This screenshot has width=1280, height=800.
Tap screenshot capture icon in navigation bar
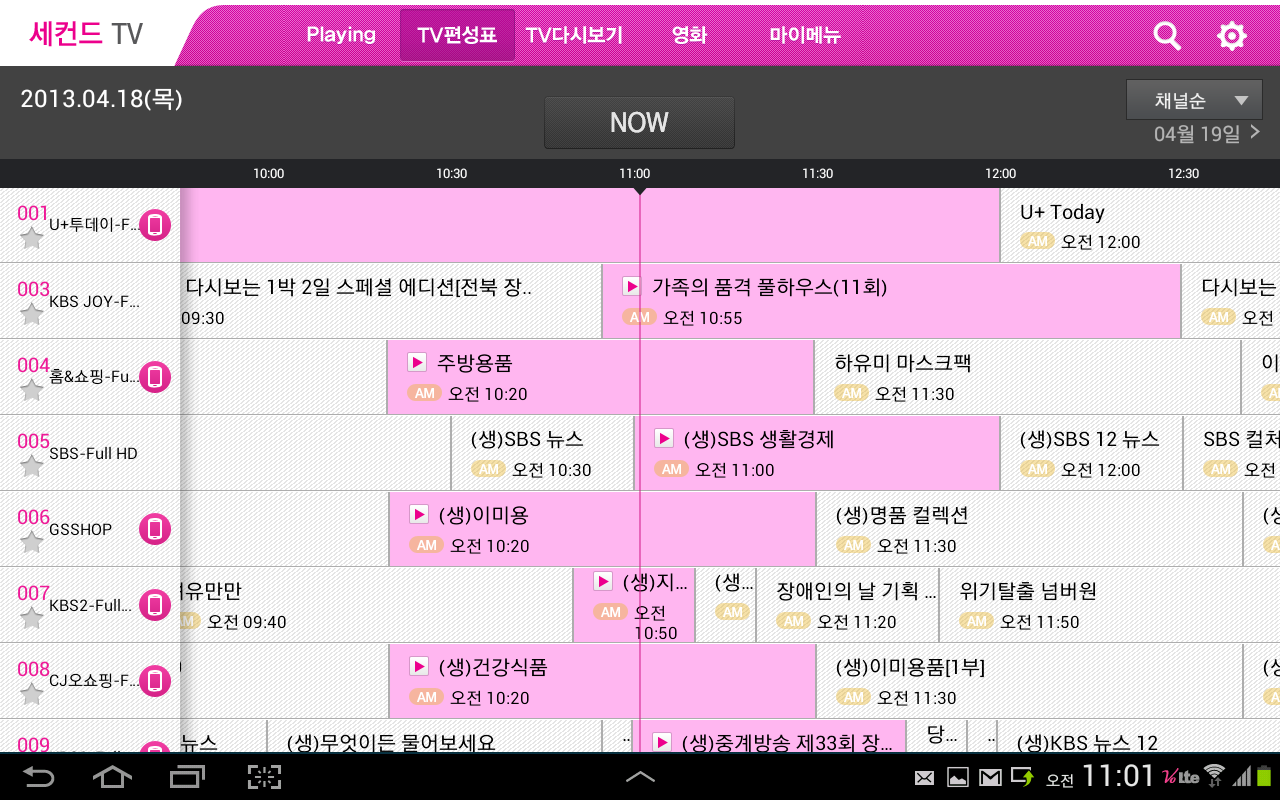(x=265, y=777)
